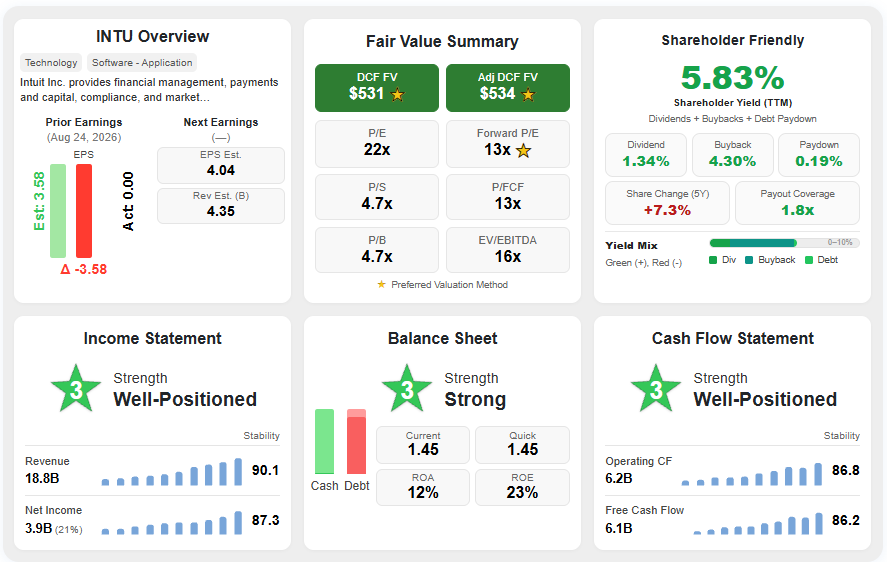Click the Intuit Inc. company description text
Viewport: 887px width, 562px height.
click(149, 89)
